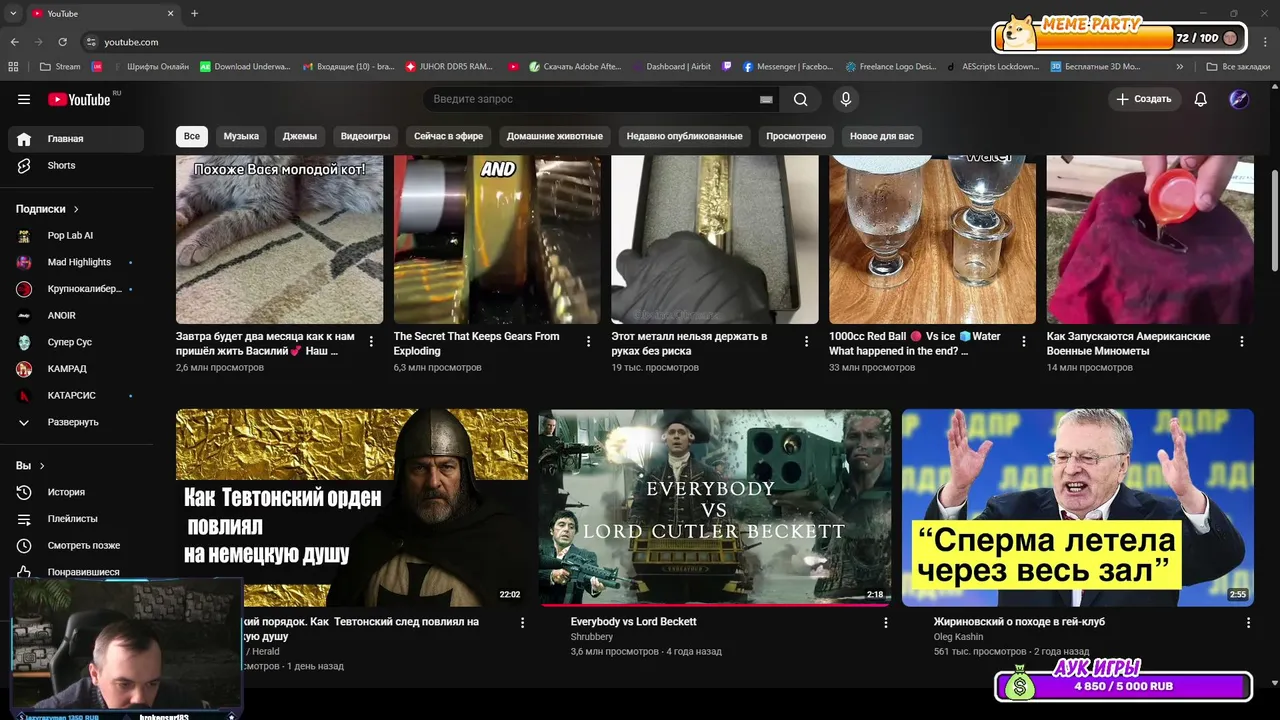Select the Музыка filter chip
This screenshot has width=1280, height=720.
point(241,136)
